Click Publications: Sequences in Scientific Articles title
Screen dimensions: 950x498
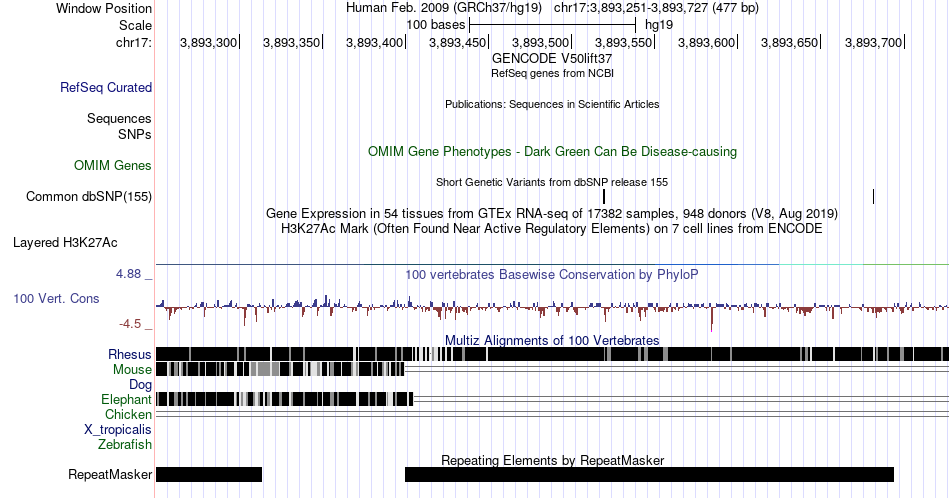click(x=552, y=104)
